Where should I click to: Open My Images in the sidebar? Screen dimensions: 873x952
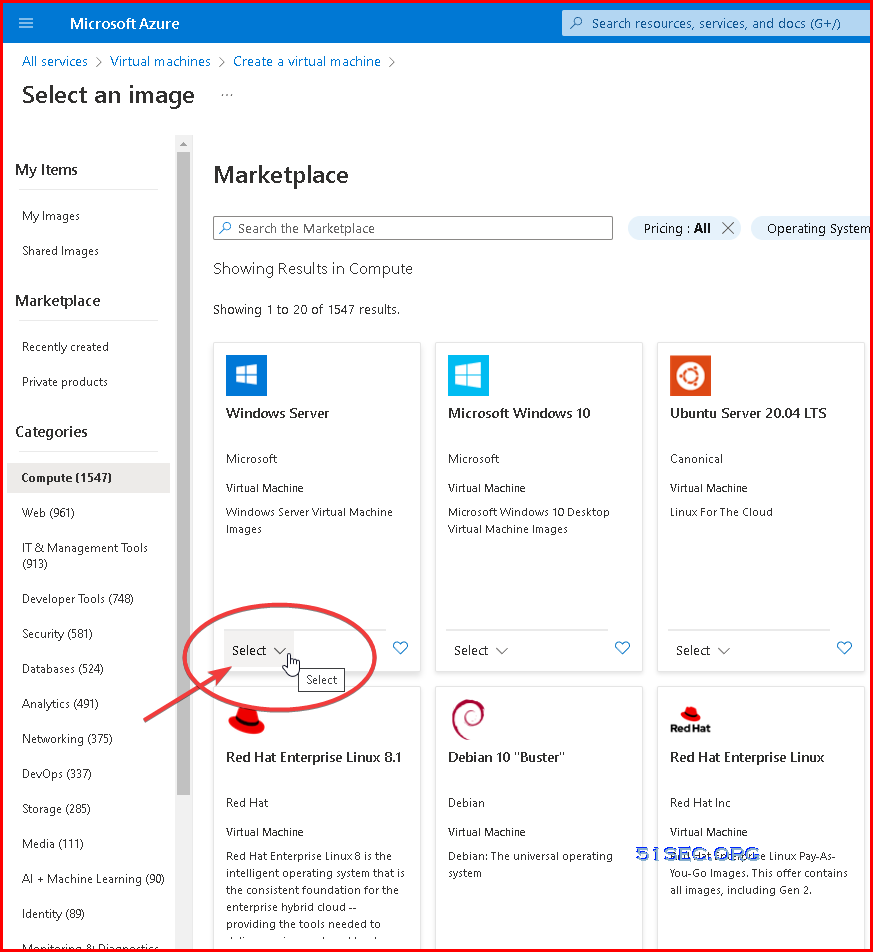(x=51, y=216)
